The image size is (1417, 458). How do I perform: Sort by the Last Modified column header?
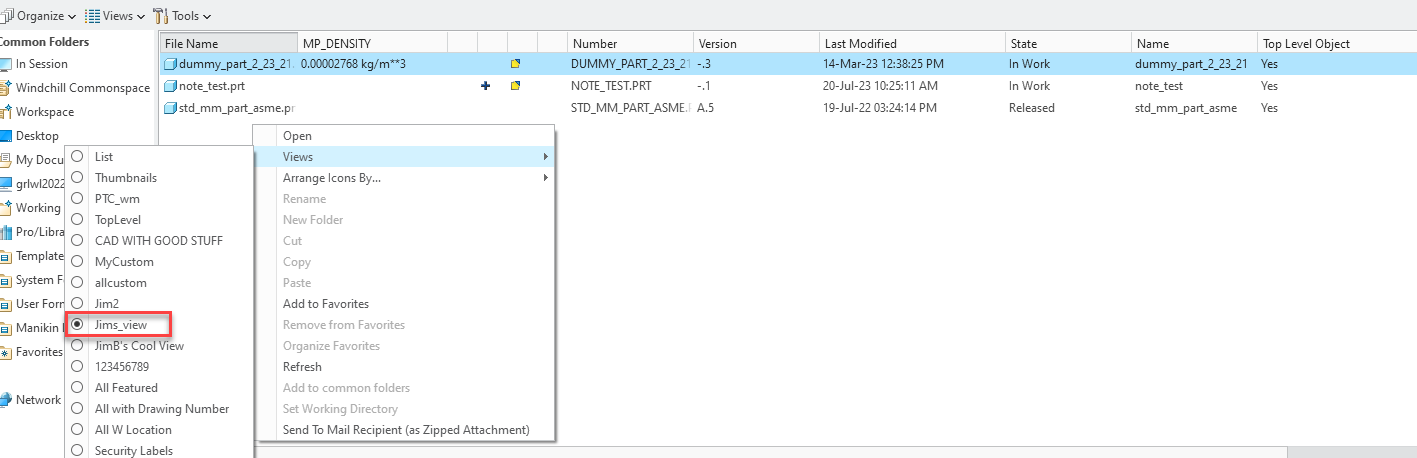[860, 44]
